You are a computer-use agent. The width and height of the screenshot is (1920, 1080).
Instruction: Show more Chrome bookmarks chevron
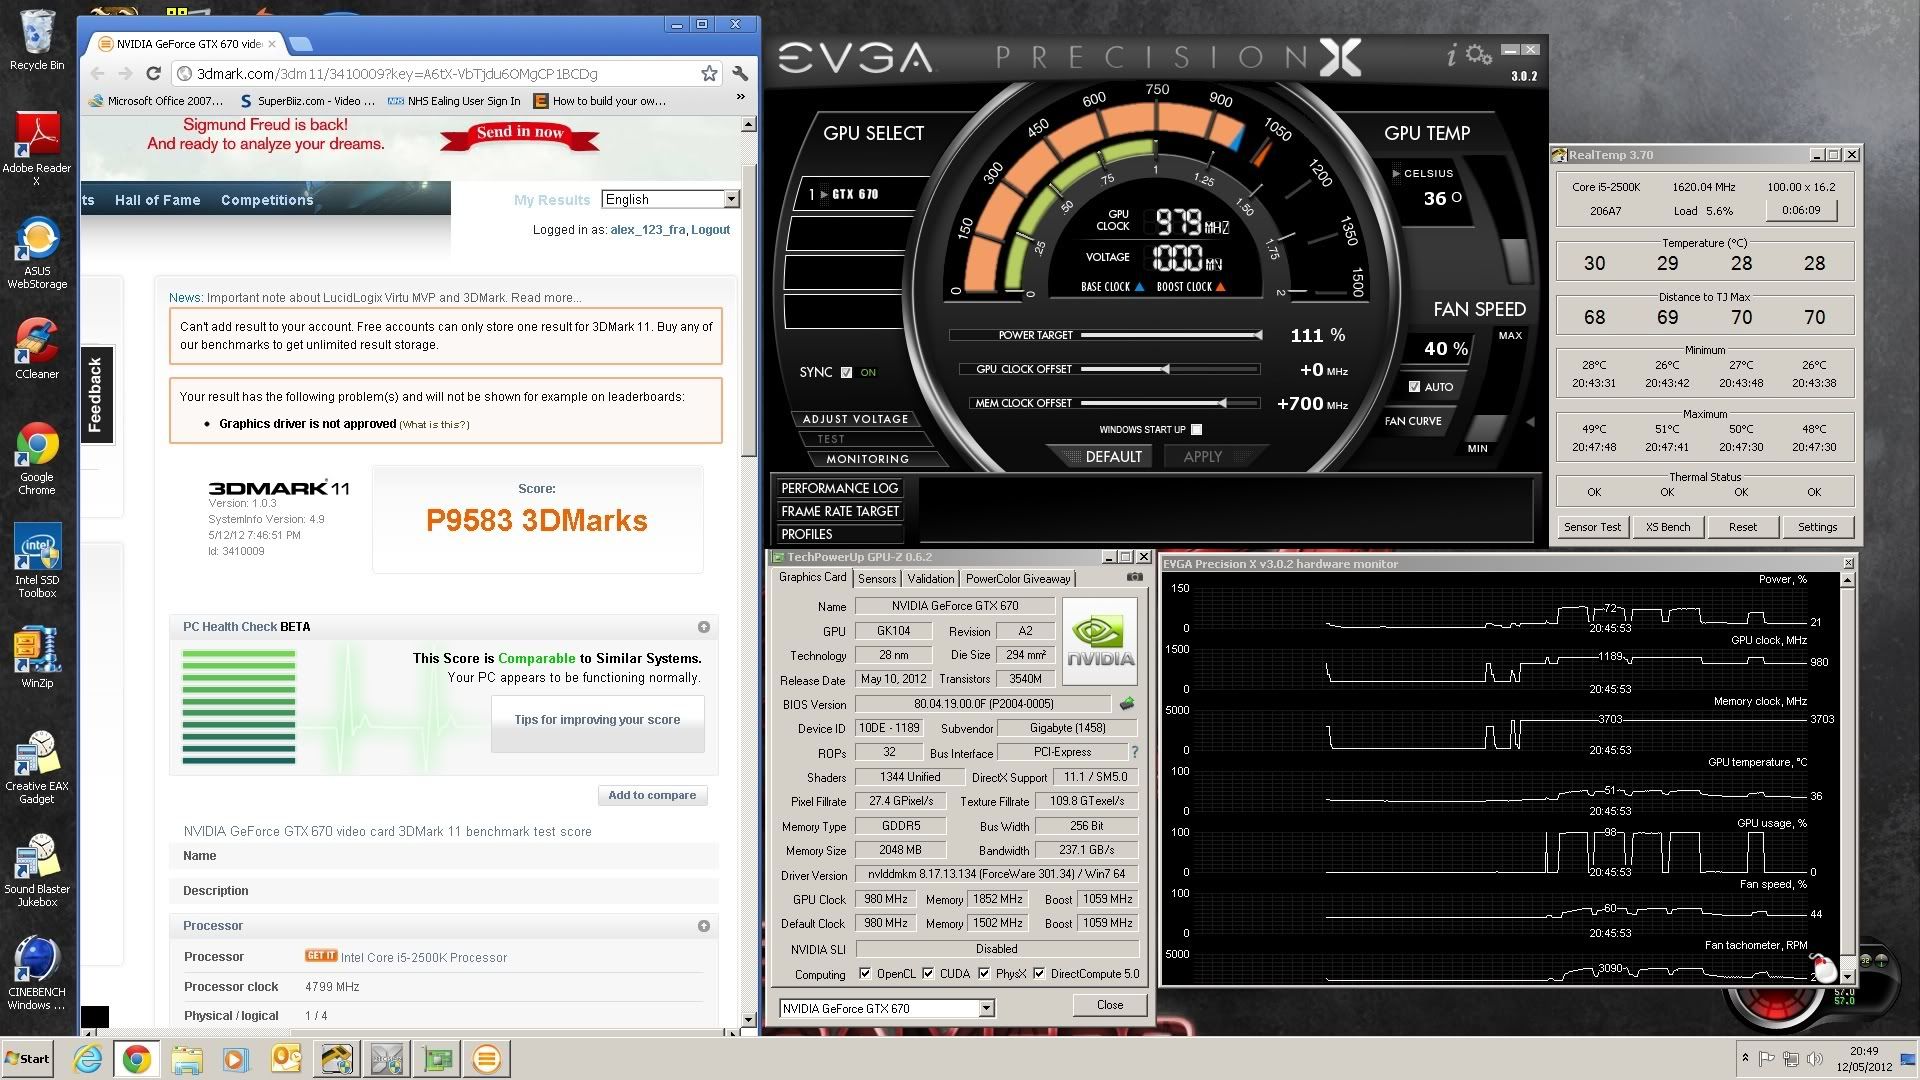[740, 97]
